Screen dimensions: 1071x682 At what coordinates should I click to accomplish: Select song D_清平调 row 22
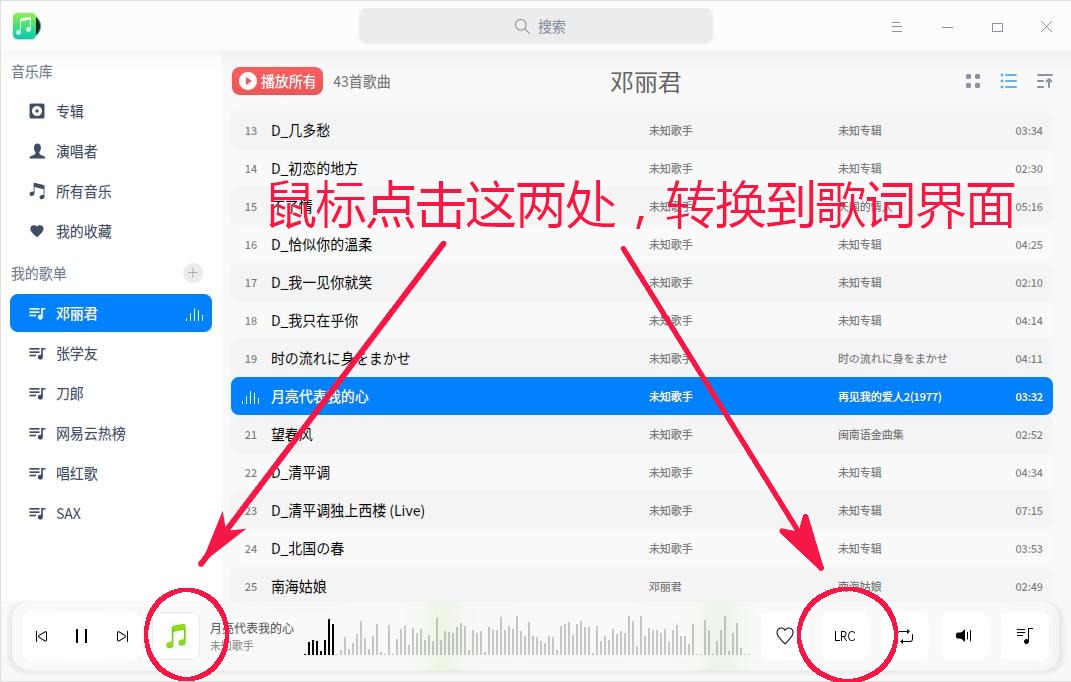[x=641, y=473]
